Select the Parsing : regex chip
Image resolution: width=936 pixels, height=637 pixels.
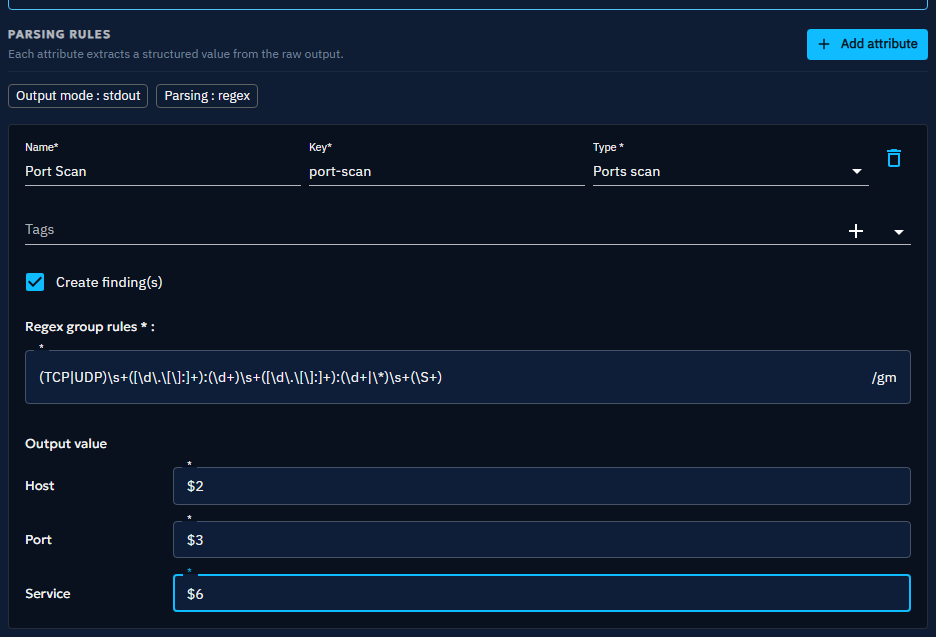click(207, 96)
